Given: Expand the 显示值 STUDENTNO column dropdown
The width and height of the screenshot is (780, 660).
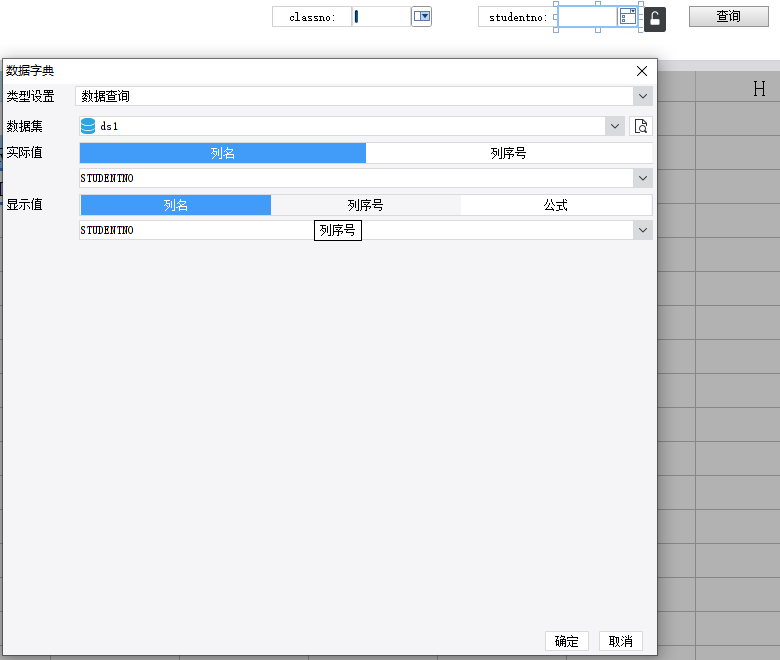Looking at the screenshot, I should 643,230.
